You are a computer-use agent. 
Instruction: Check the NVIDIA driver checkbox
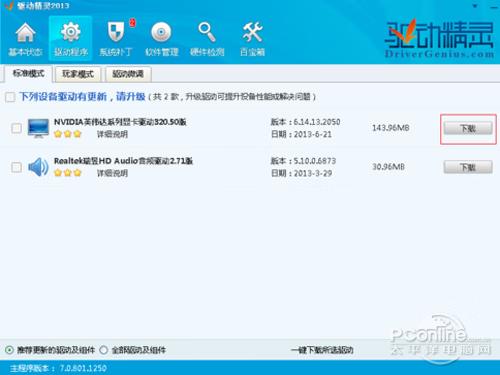[x=16, y=128]
